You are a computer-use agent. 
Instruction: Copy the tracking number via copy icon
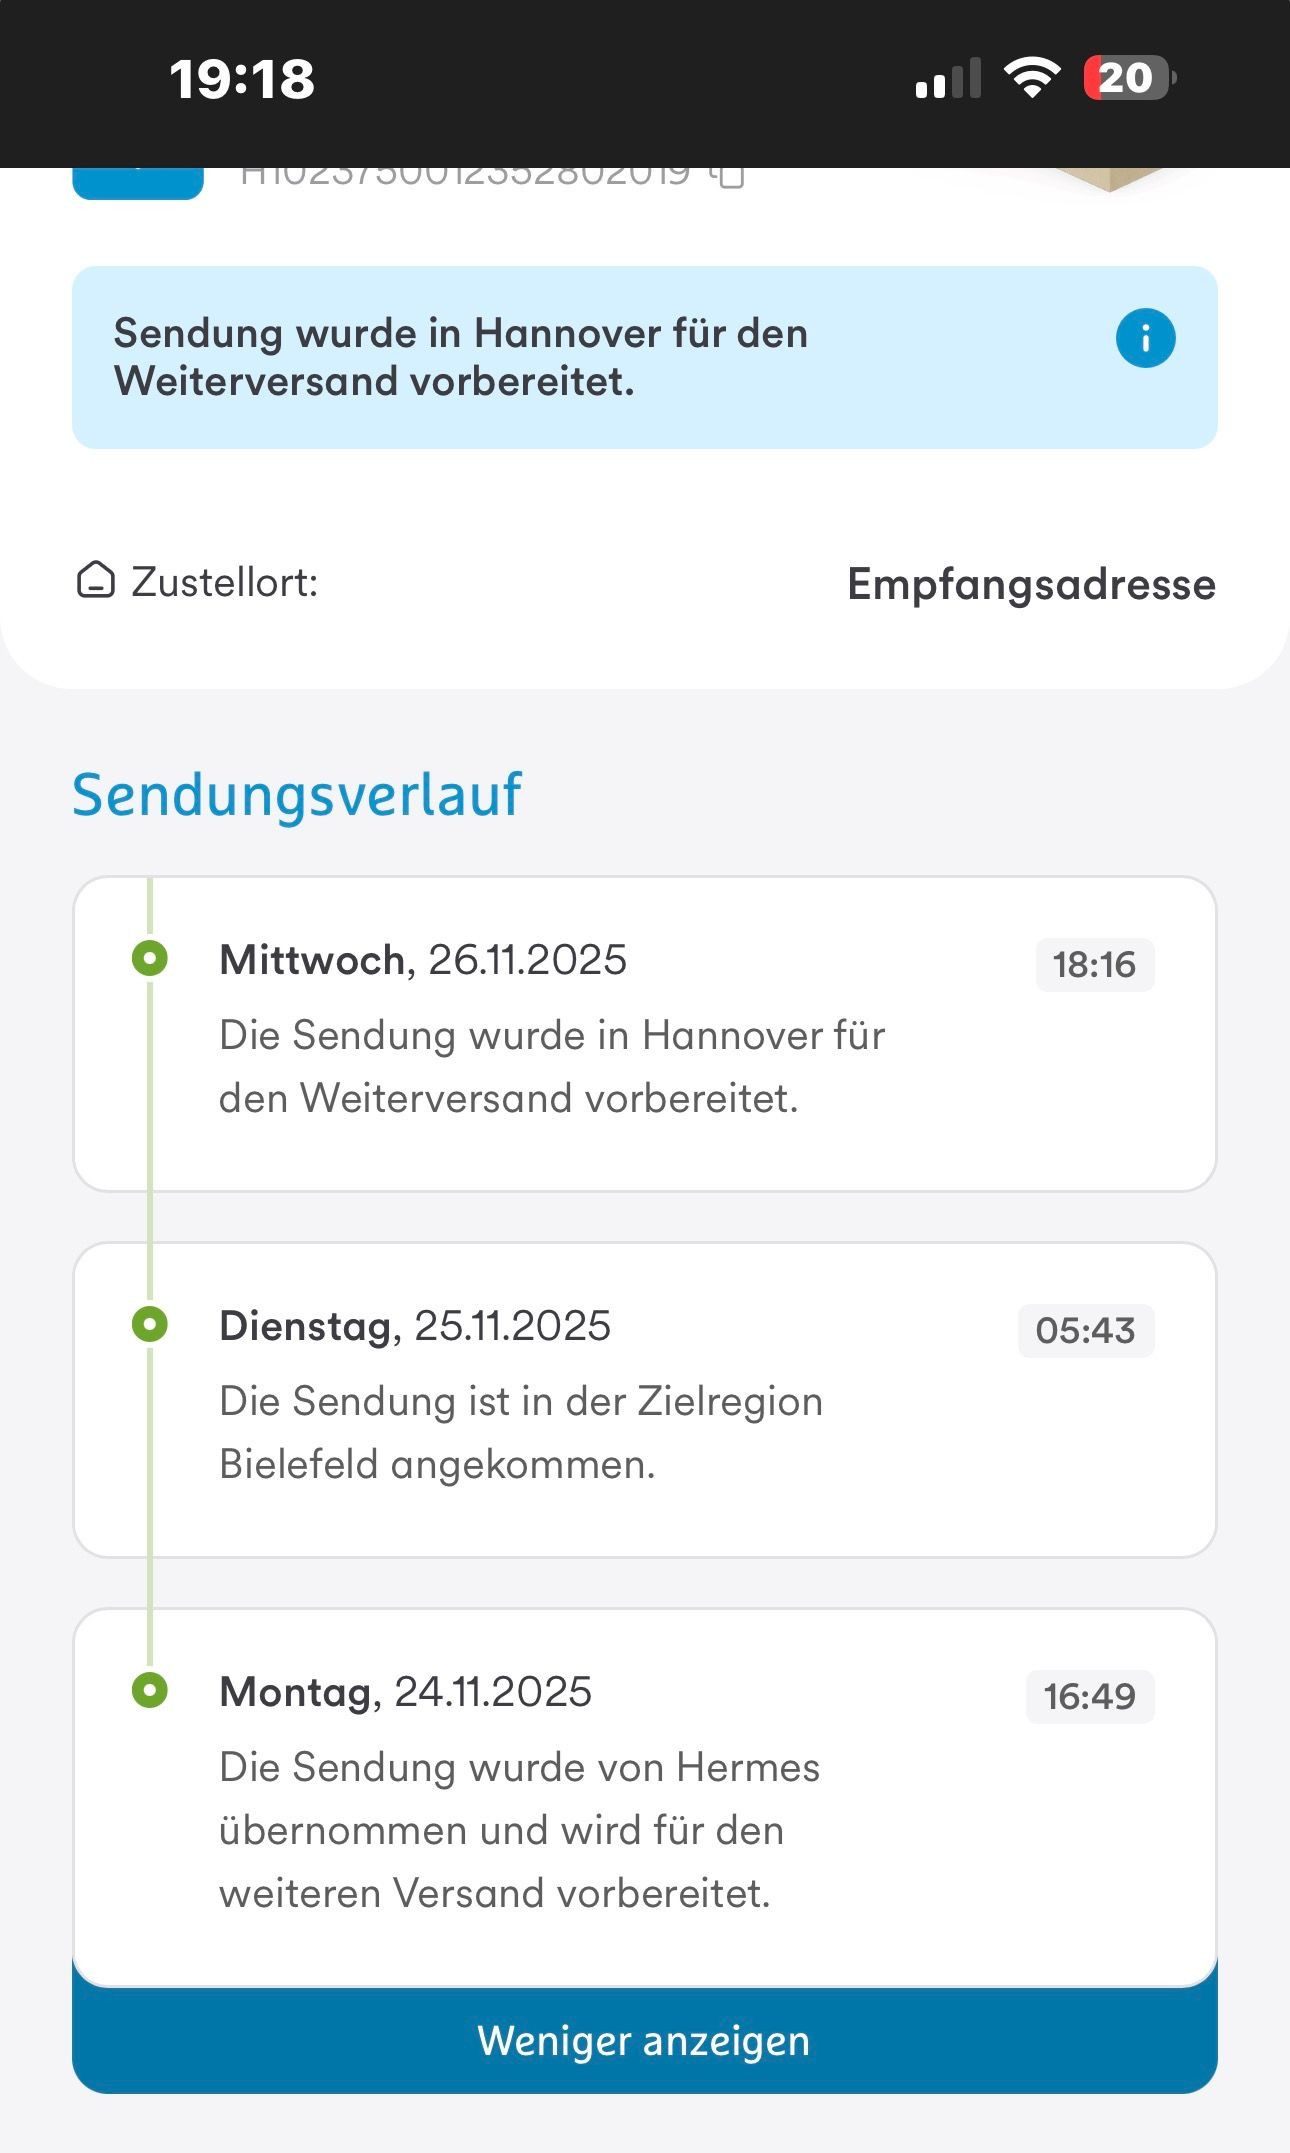729,176
